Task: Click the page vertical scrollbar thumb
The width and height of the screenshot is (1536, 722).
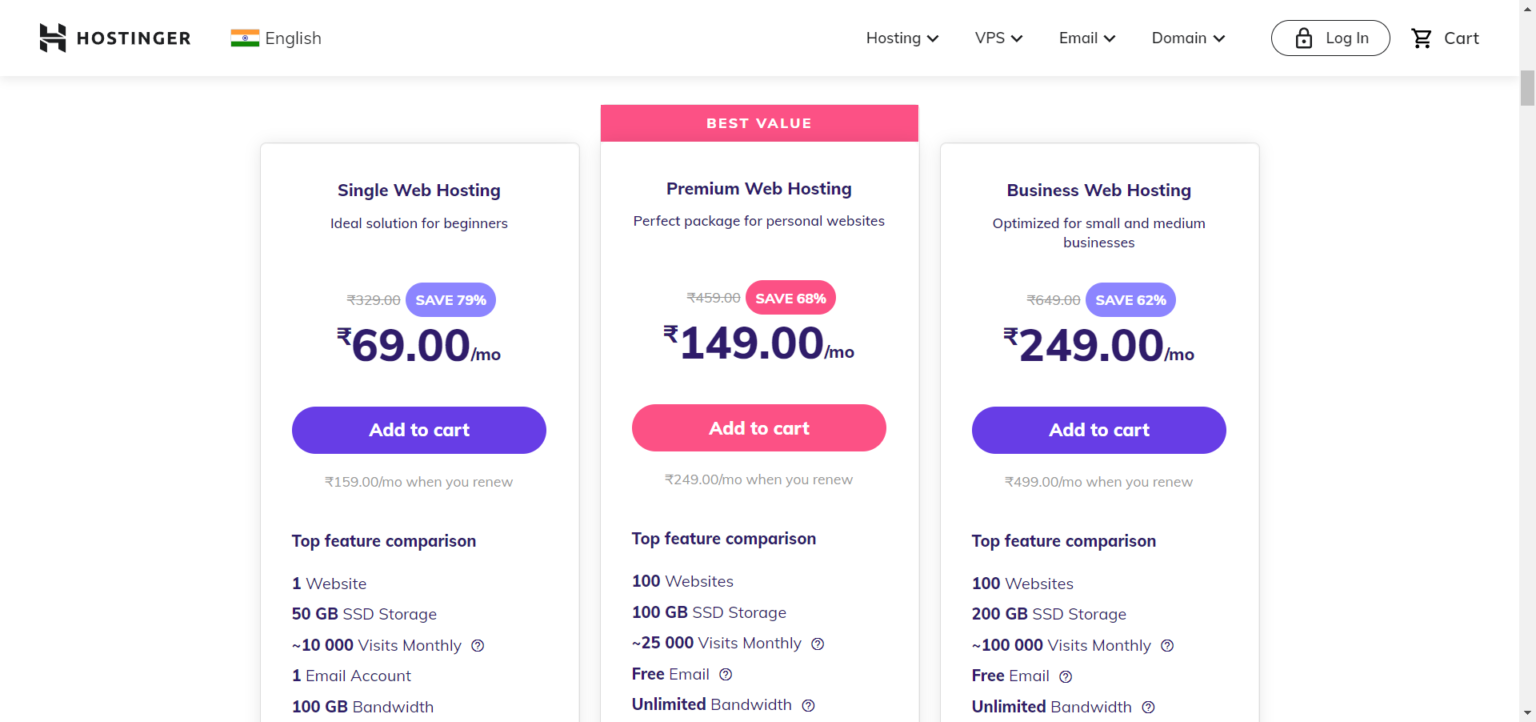Action: [x=1527, y=88]
